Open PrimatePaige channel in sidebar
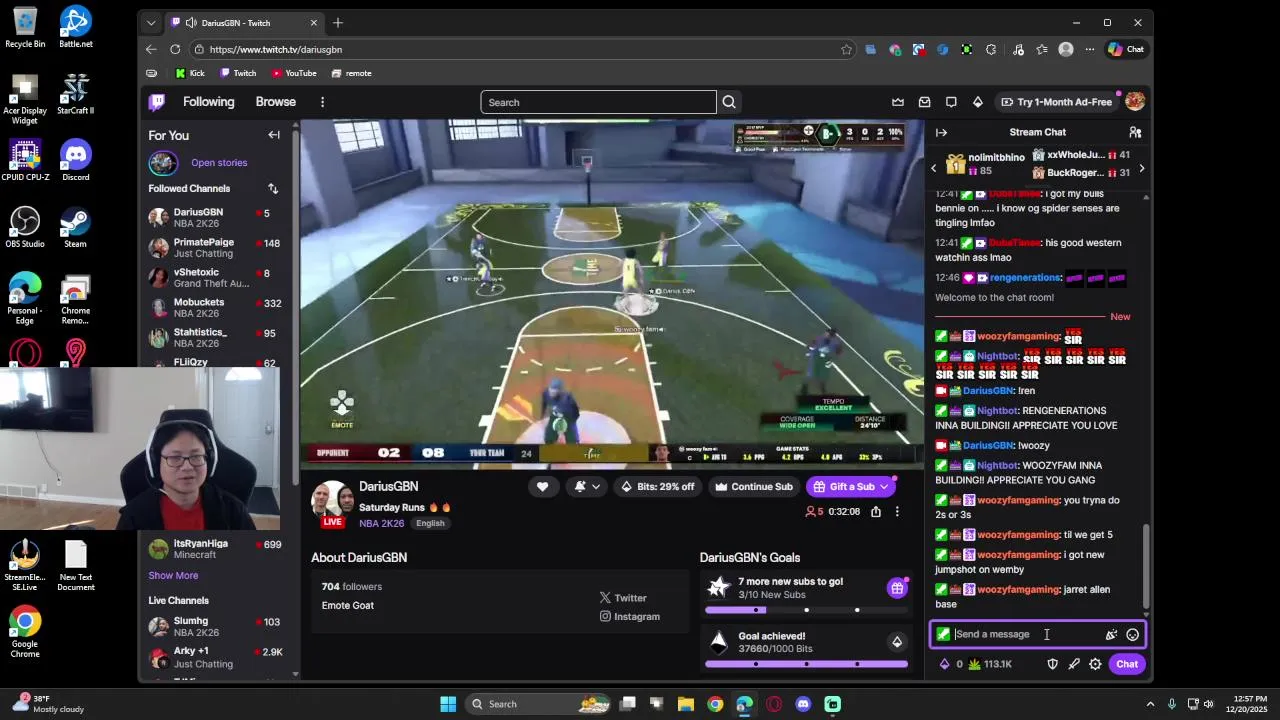This screenshot has width=1280, height=720. click(215, 247)
